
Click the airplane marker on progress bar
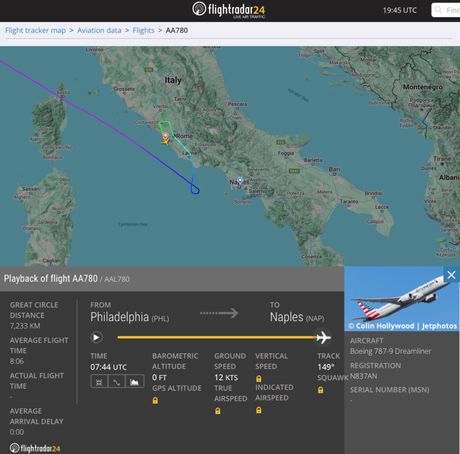point(324,337)
